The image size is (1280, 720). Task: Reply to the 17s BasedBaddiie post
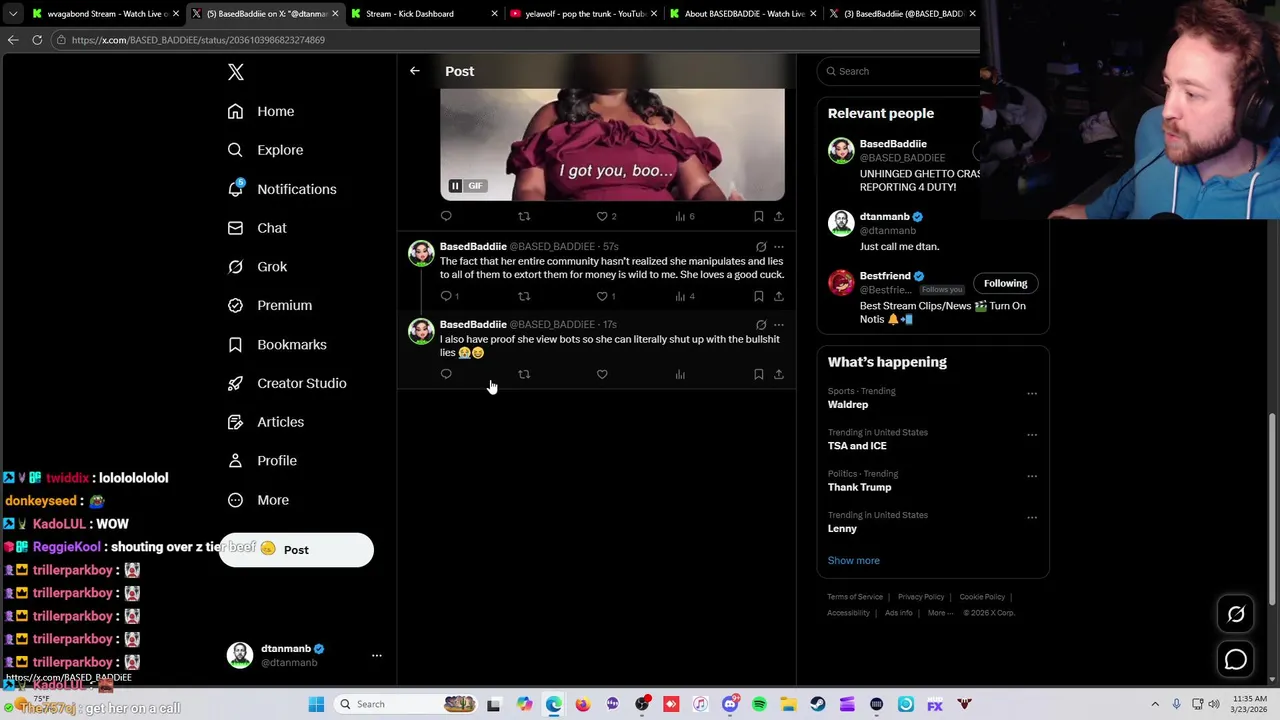coord(446,374)
